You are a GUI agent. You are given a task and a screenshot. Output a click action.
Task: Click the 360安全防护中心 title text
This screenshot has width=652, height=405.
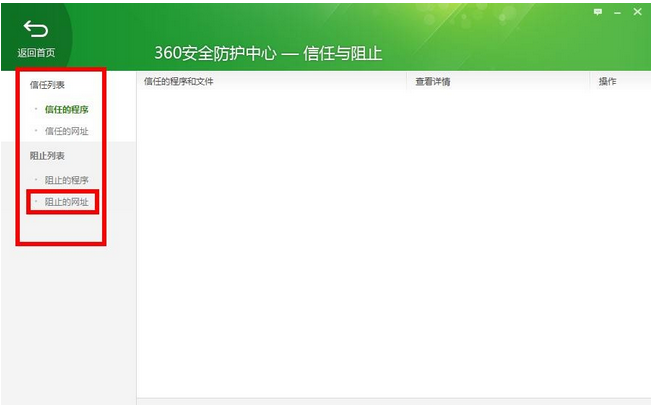point(215,53)
